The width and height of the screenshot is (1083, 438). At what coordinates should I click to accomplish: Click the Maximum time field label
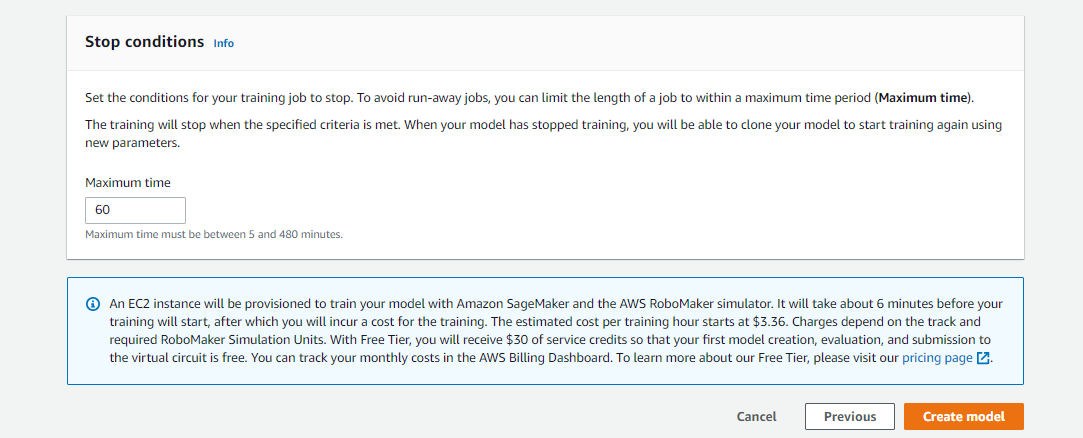click(128, 183)
